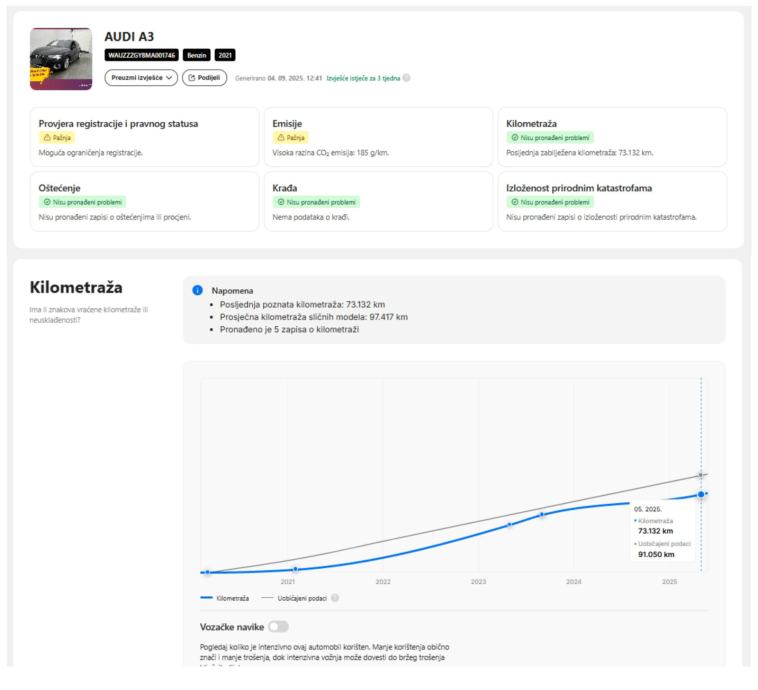This screenshot has height=690, width=758.
Task: Click info icon next to report expiry
Action: tap(406, 78)
